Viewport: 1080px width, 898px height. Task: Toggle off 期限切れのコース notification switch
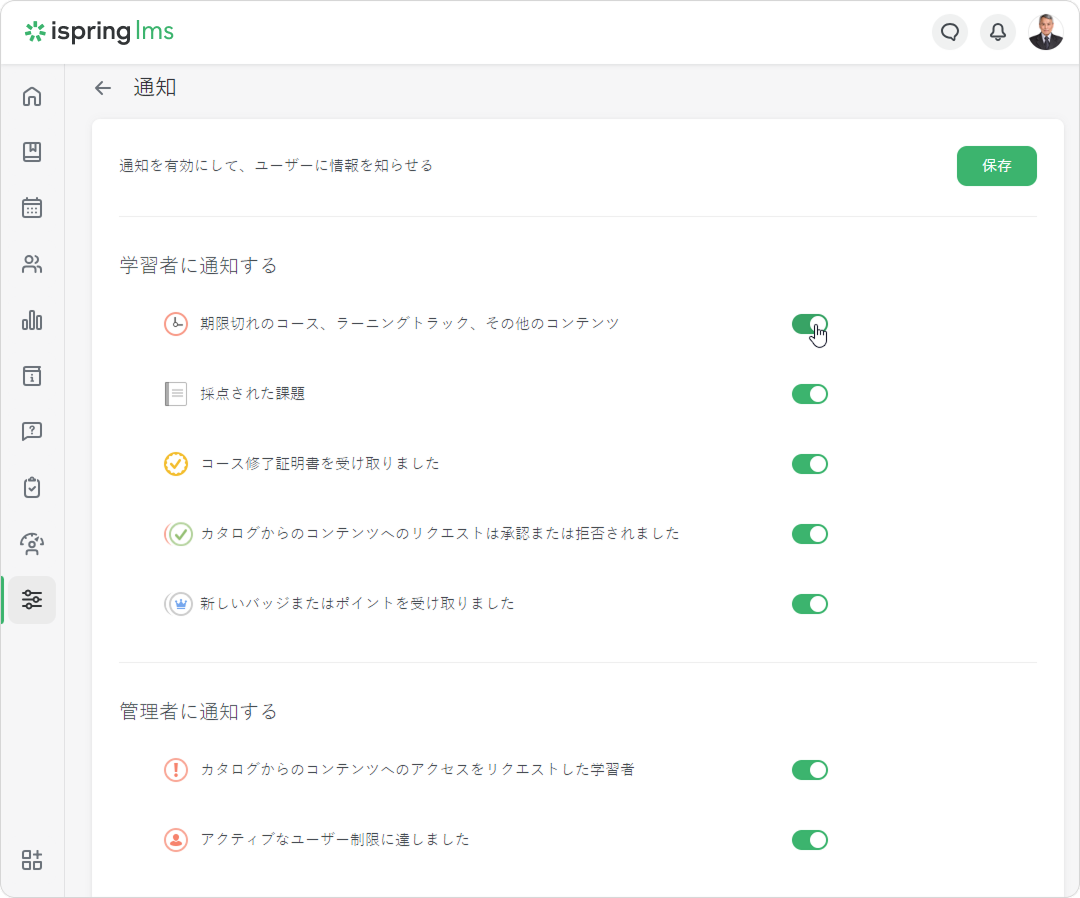809,324
